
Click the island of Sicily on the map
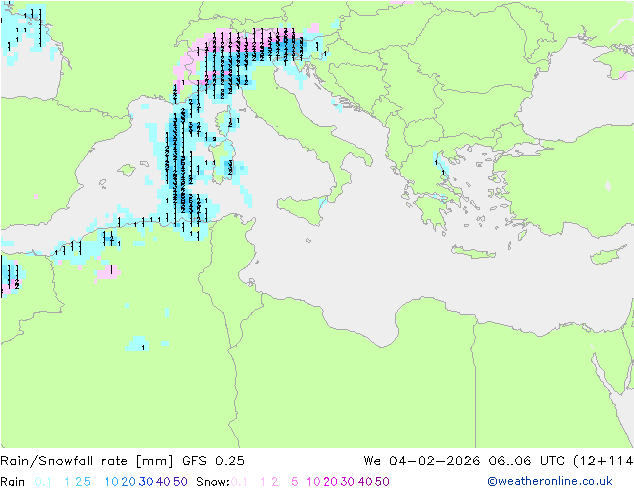pyautogui.click(x=302, y=209)
